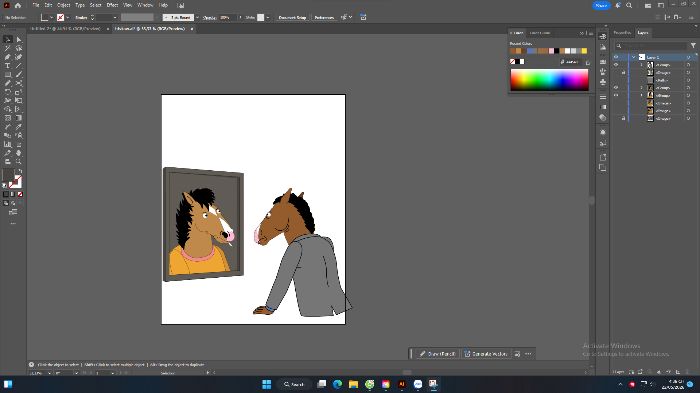Collapse the Layer 1 disclosure arrow
The image size is (700, 393).
(633, 57)
